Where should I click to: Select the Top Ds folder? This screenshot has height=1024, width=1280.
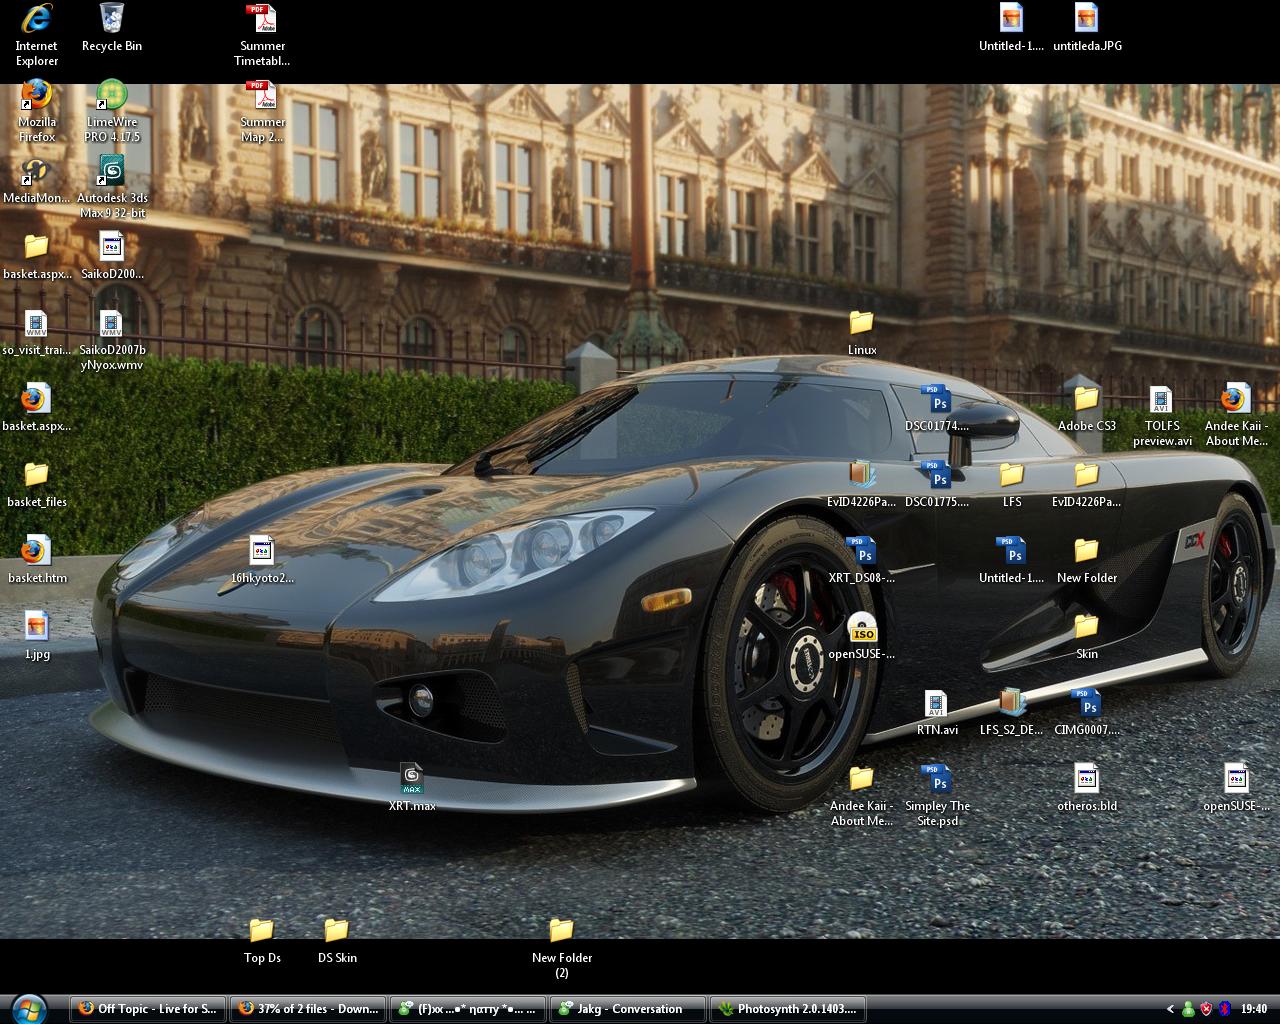coord(262,930)
